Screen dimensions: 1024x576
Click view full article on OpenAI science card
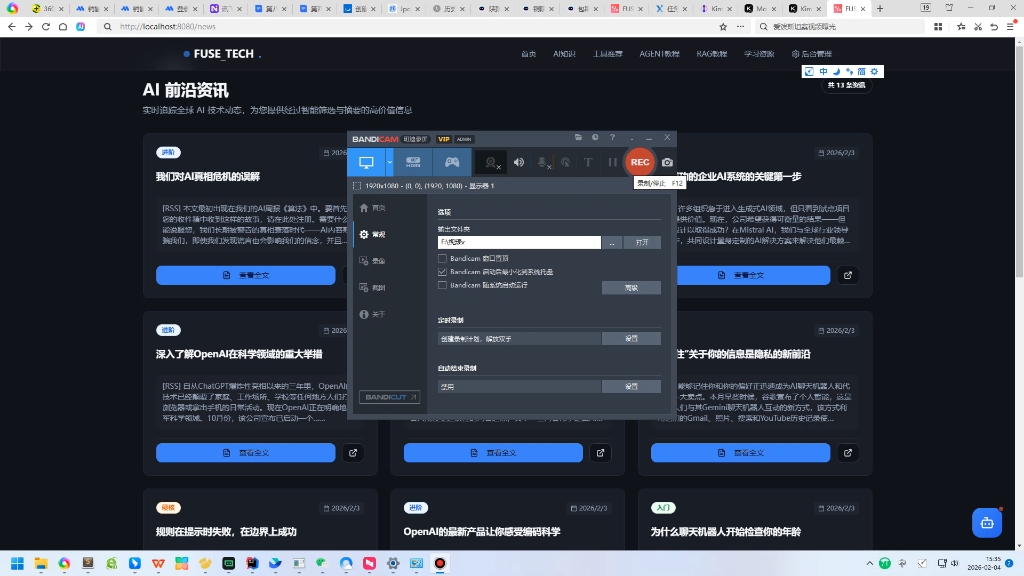pyautogui.click(x=246, y=453)
